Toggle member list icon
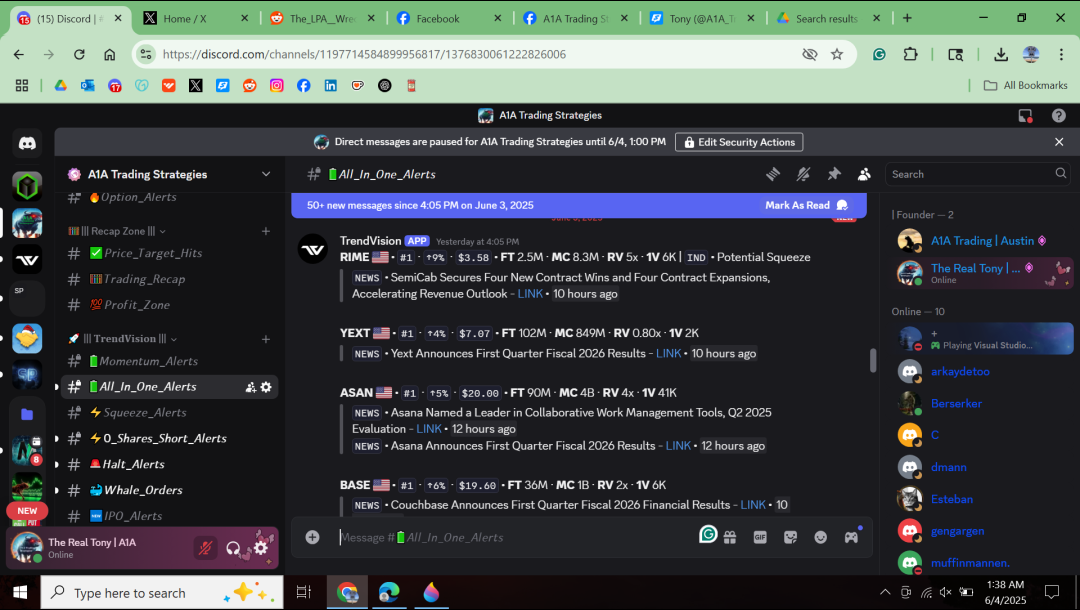The height and width of the screenshot is (610, 1080). [x=864, y=174]
